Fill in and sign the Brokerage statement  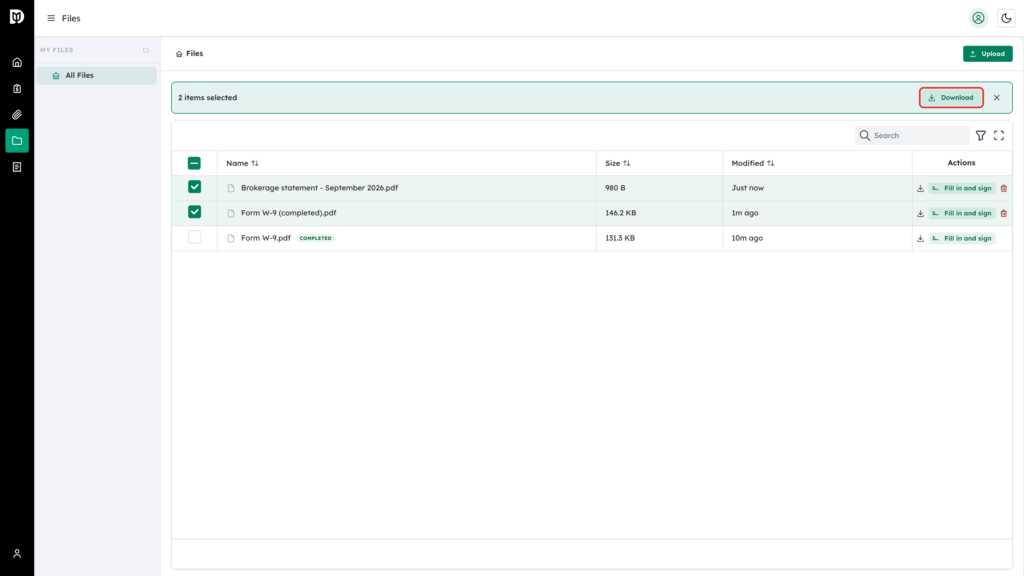pyautogui.click(x=962, y=188)
